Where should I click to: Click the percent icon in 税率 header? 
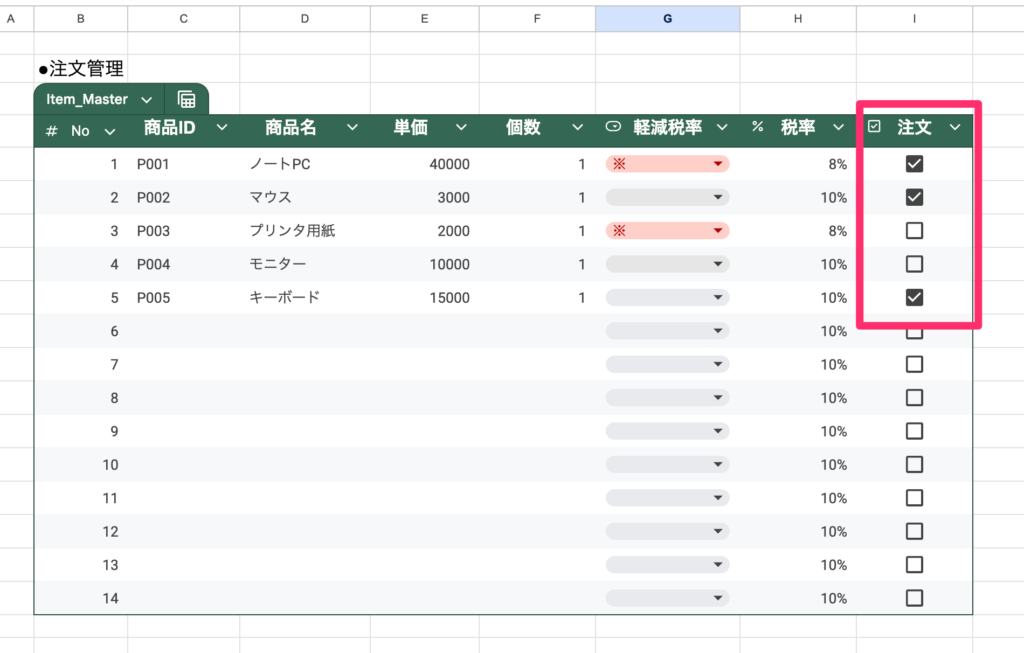757,127
